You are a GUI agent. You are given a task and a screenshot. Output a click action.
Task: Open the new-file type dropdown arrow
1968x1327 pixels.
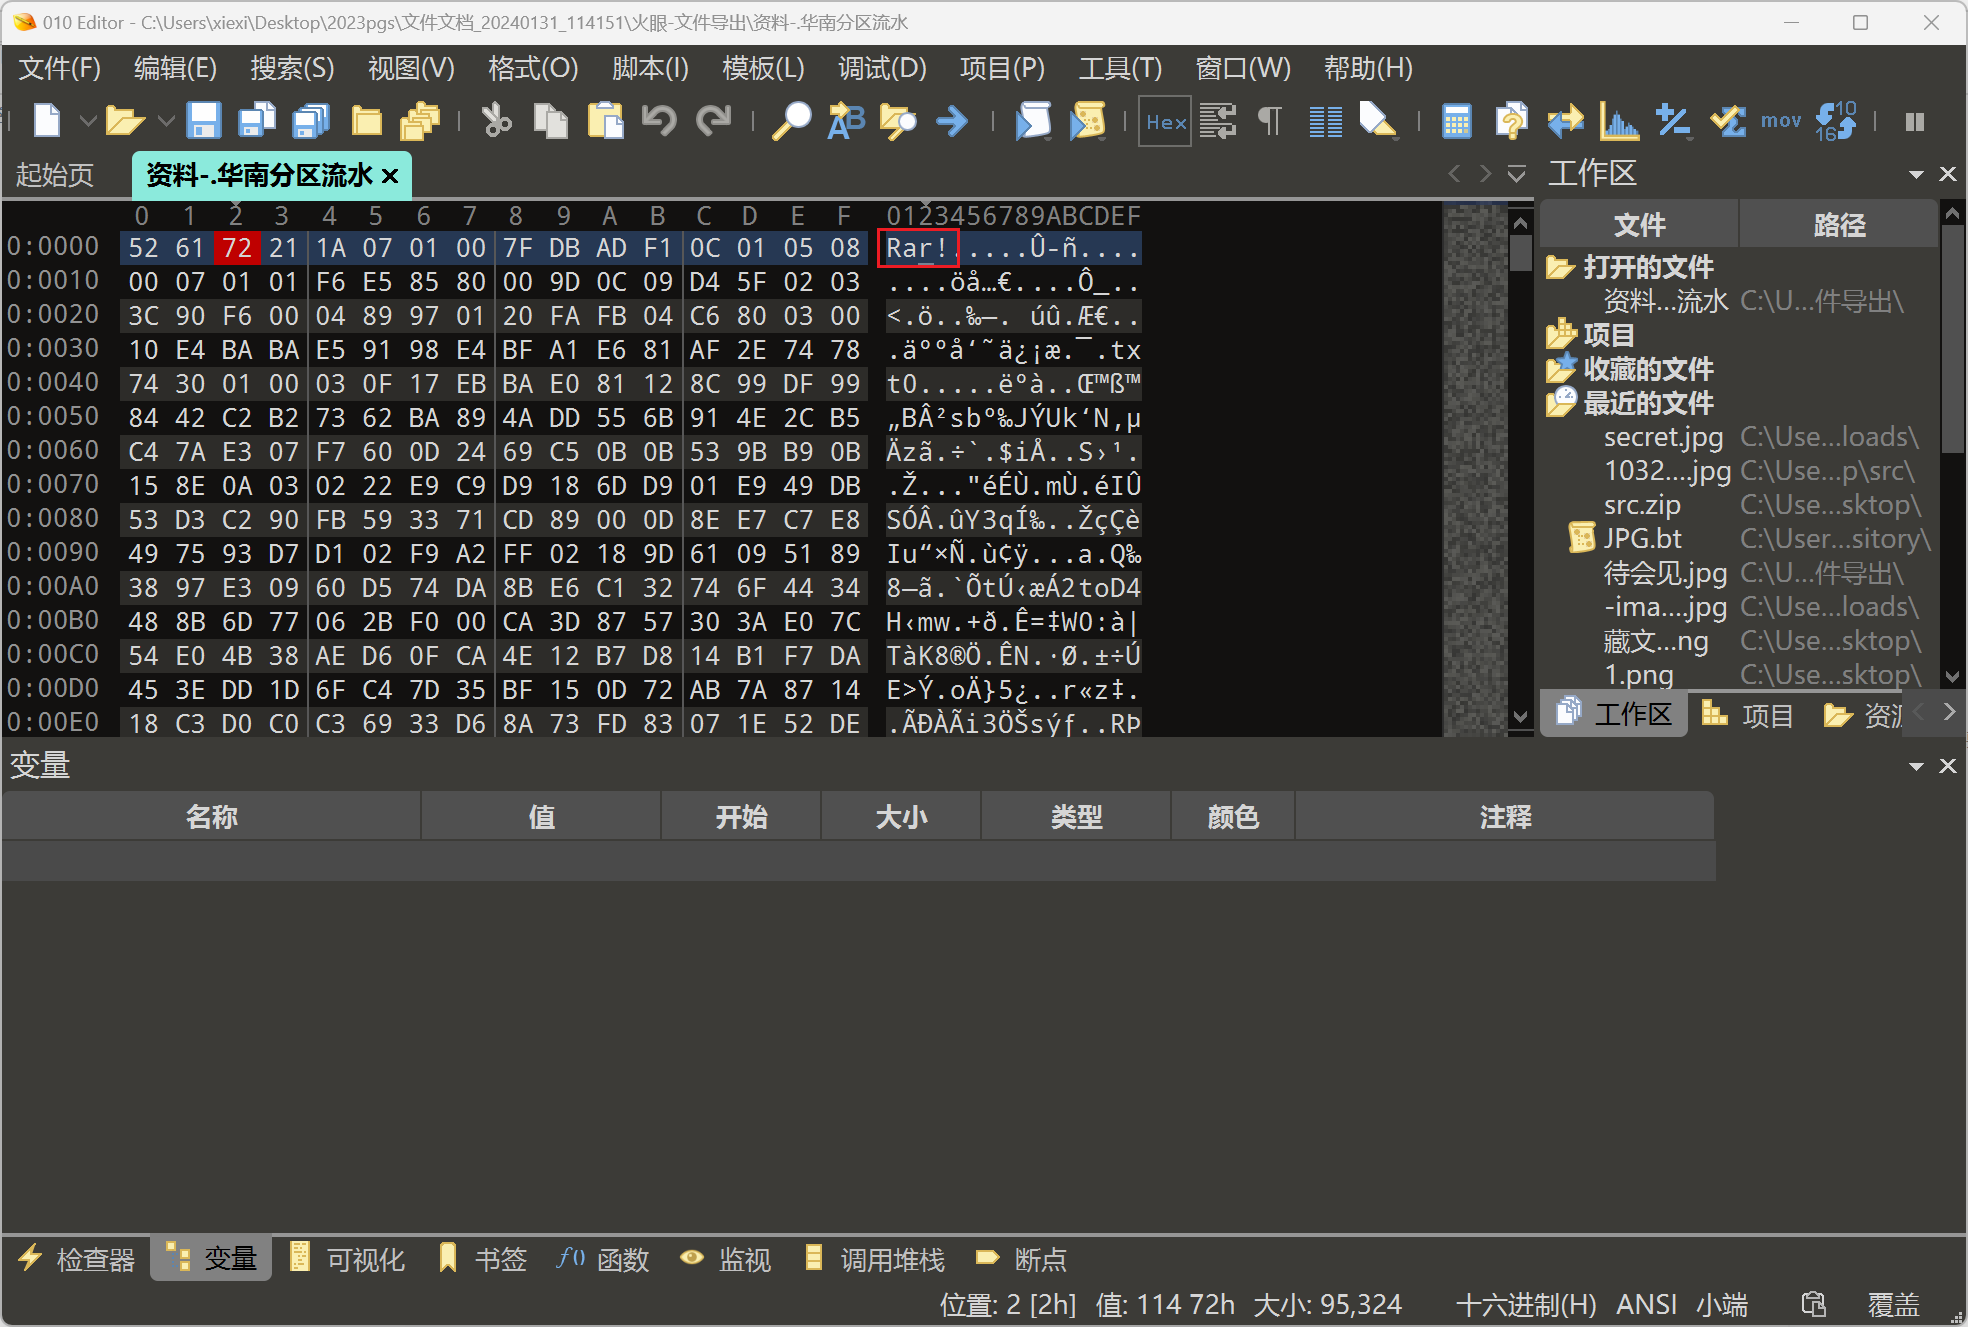click(88, 121)
